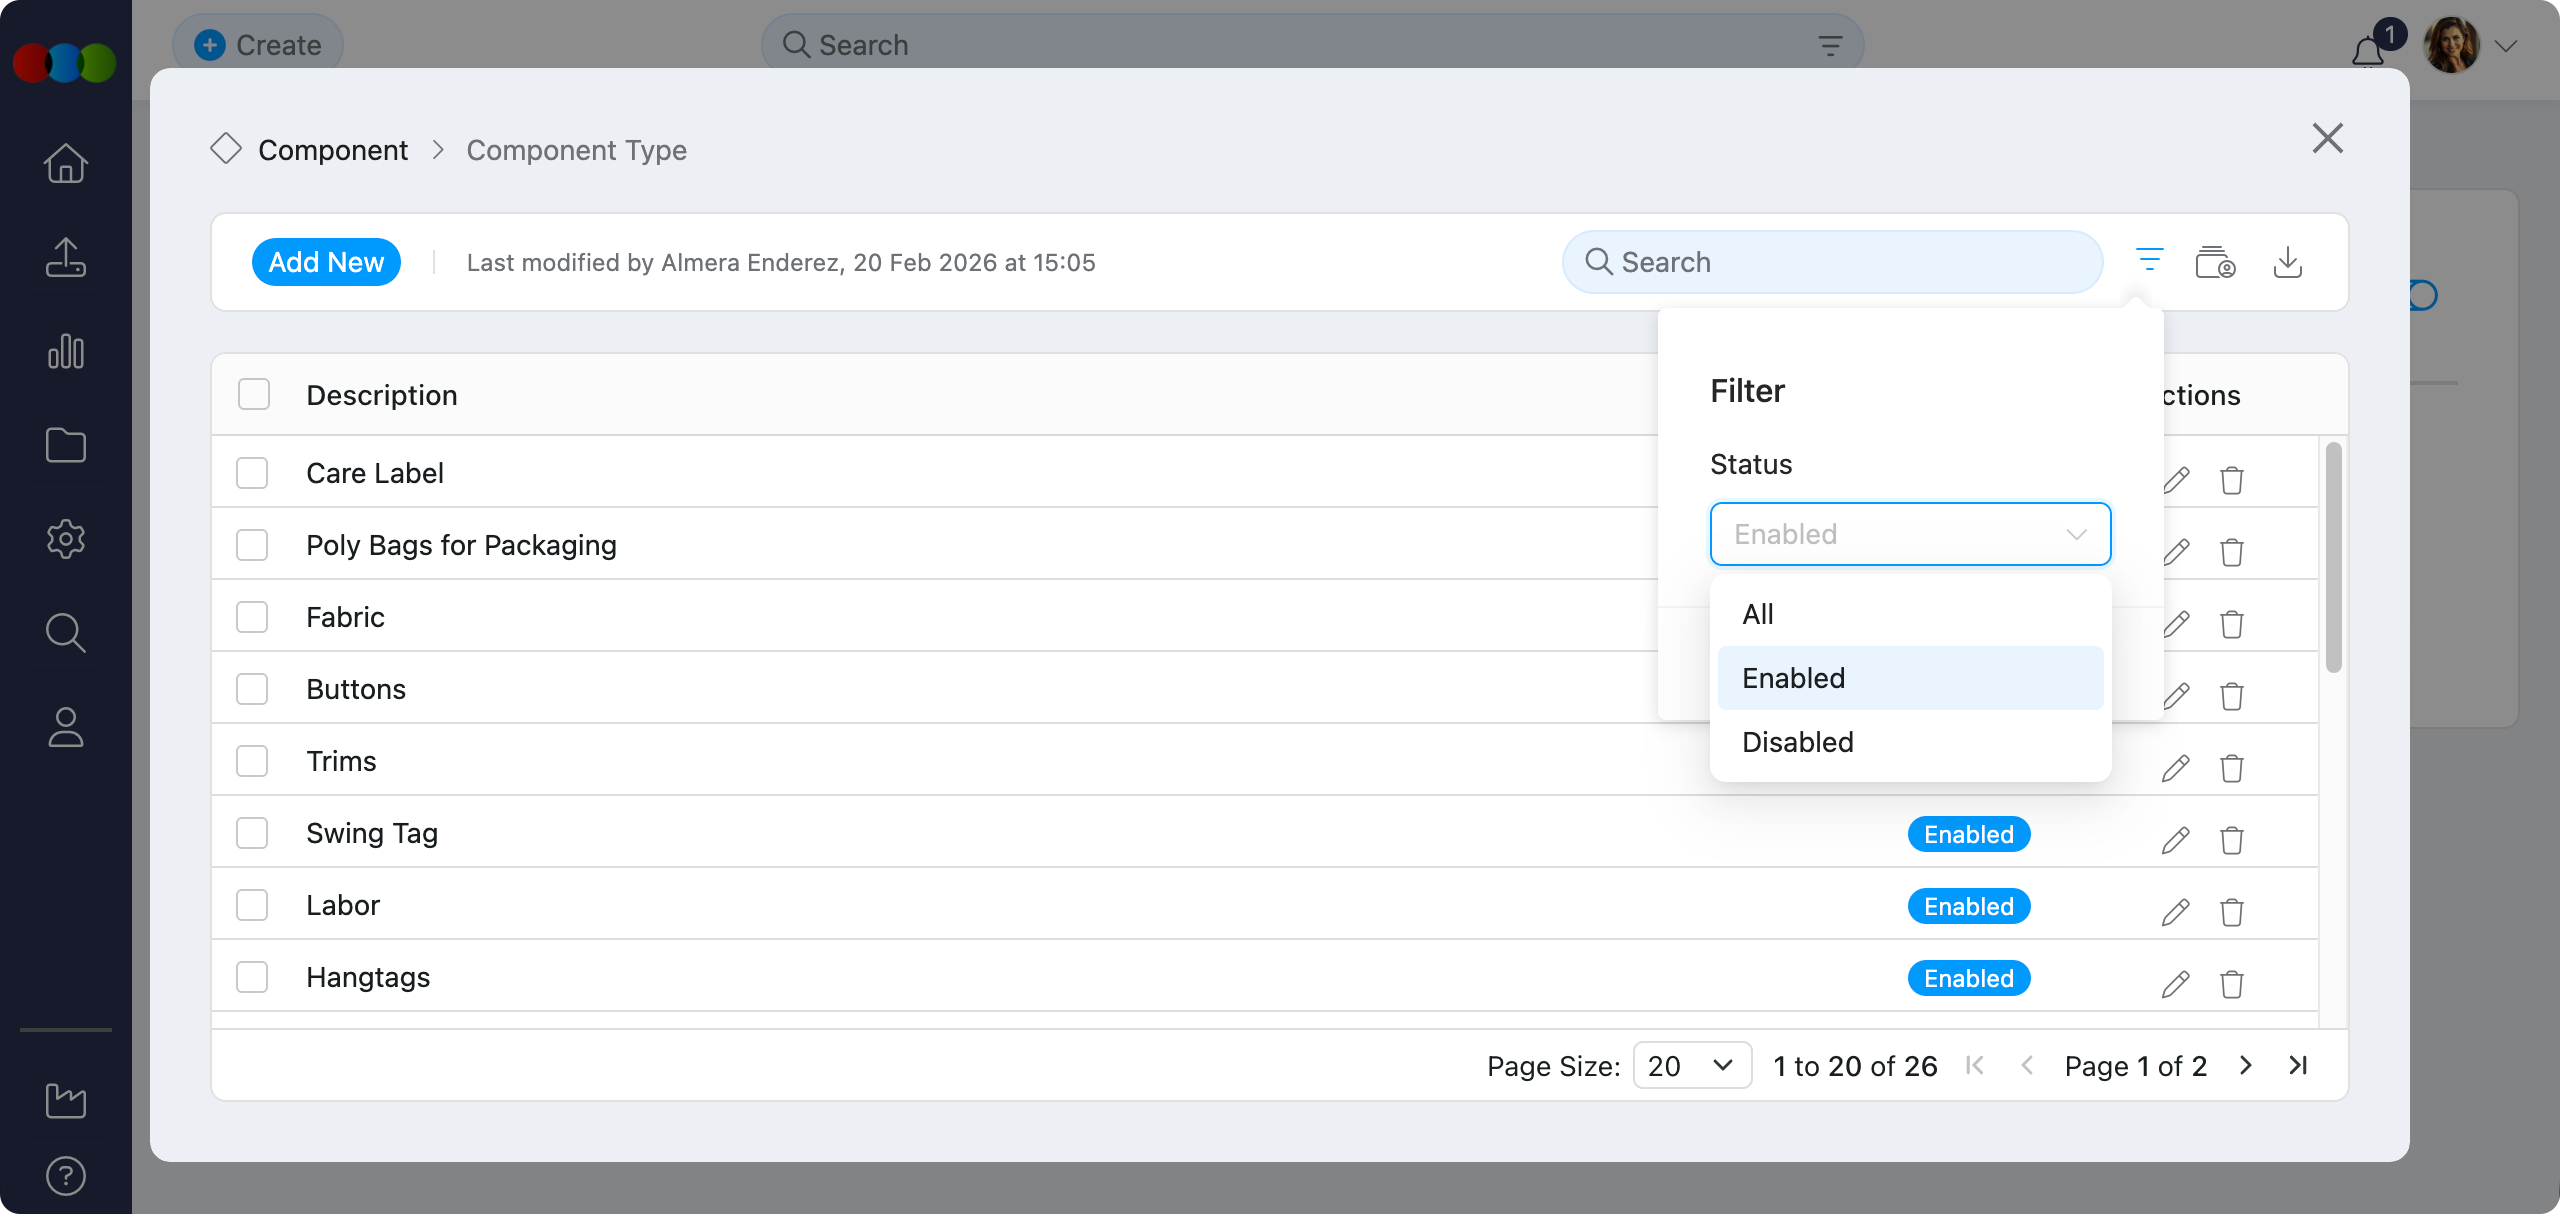Click the download export icon
Image resolution: width=2560 pixels, height=1214 pixels.
point(2288,262)
